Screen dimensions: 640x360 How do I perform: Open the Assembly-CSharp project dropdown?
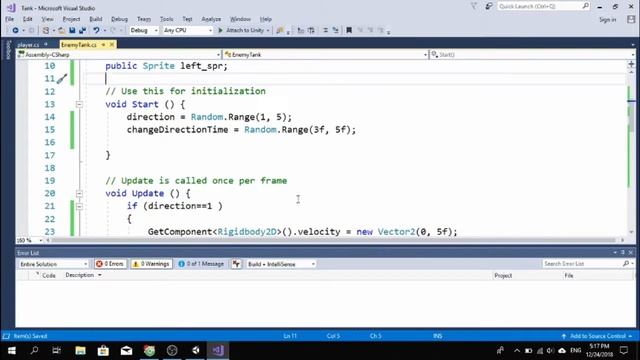coord(119,54)
